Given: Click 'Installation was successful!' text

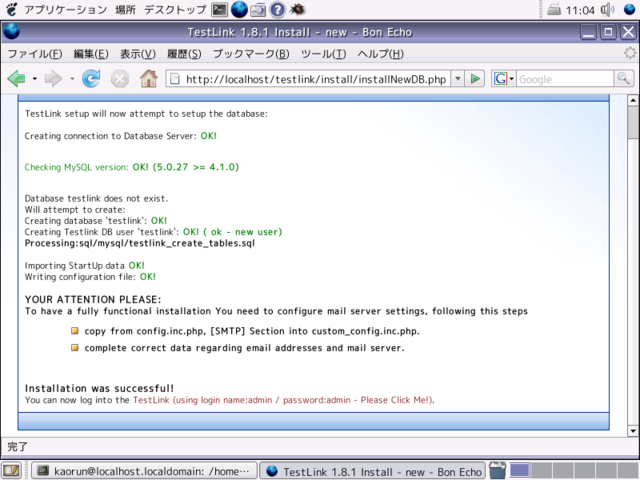Looking at the screenshot, I should (x=99, y=388).
